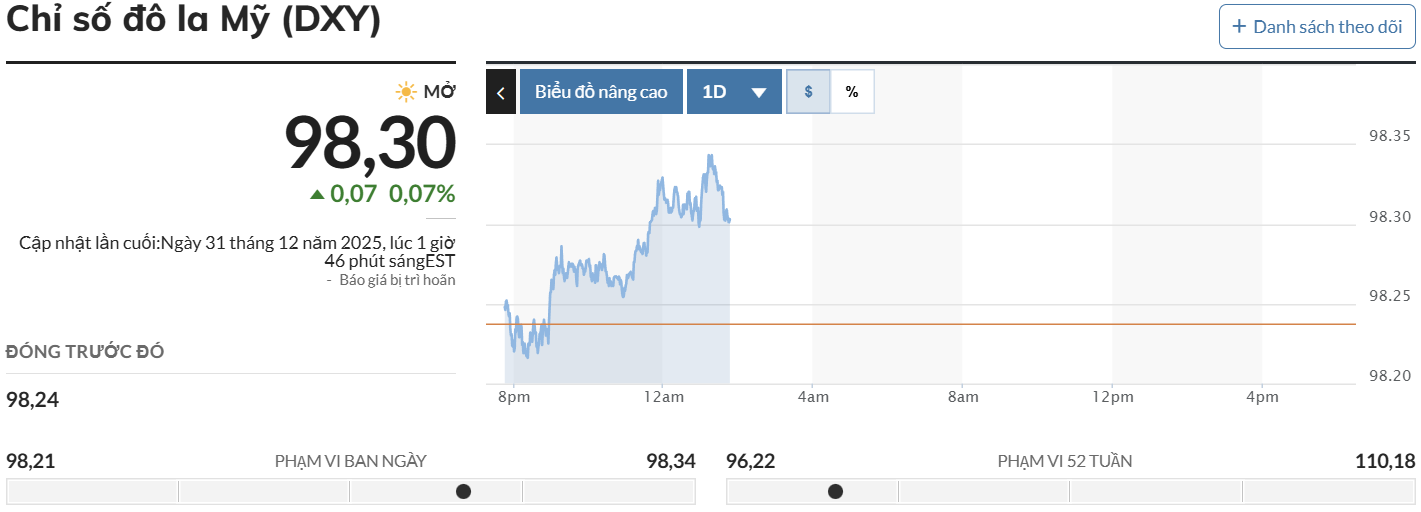Click the 4am label on time axis
This screenshot has width=1421, height=512.
813,397
